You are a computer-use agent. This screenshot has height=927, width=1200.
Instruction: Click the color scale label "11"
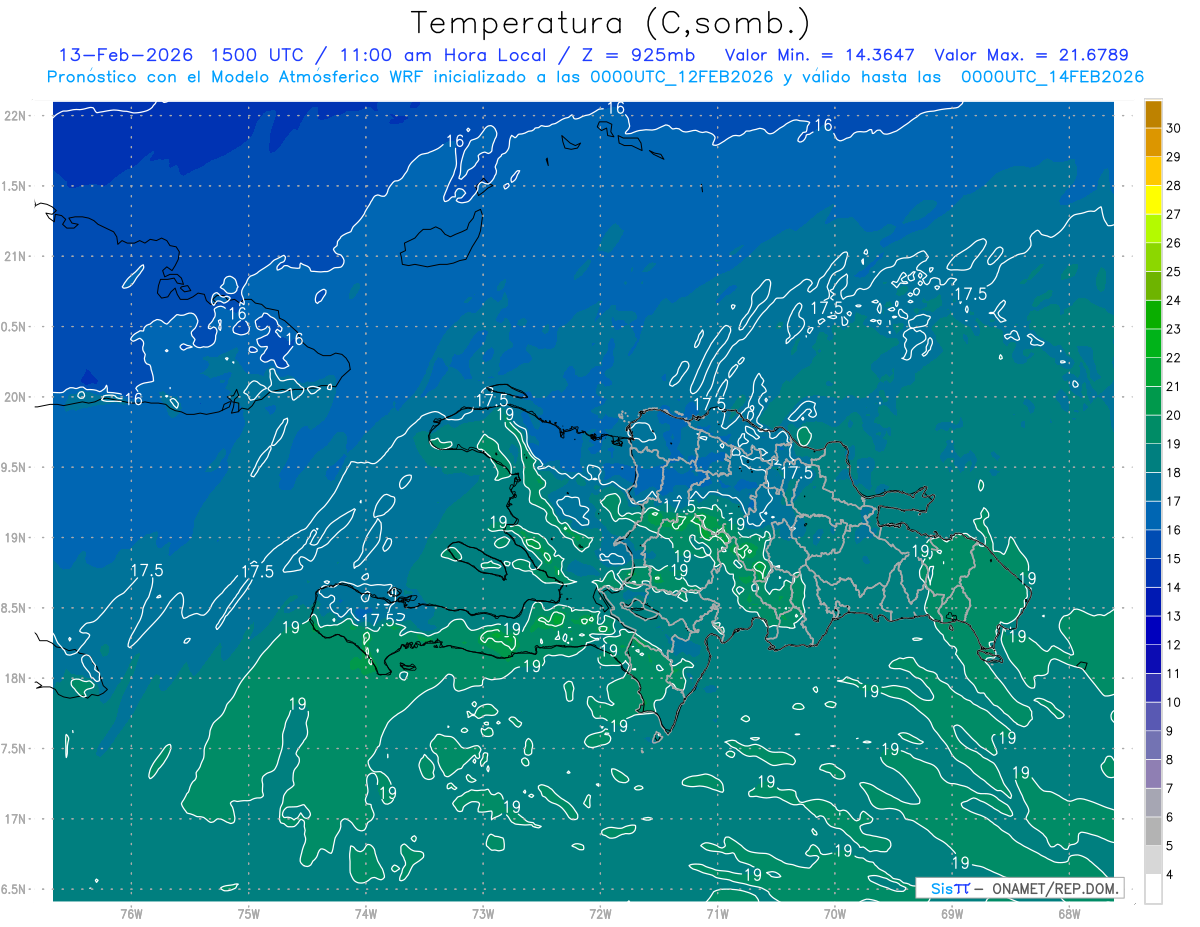[1173, 673]
